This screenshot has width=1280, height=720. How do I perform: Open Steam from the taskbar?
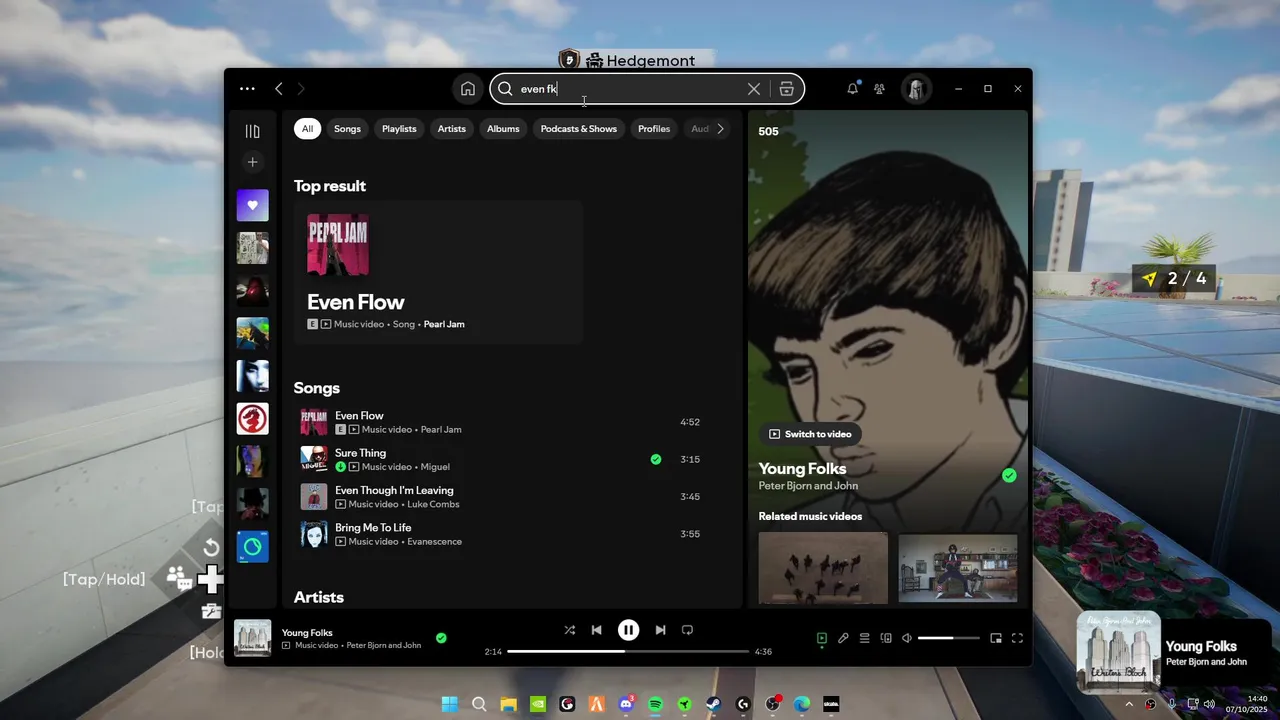tap(714, 704)
